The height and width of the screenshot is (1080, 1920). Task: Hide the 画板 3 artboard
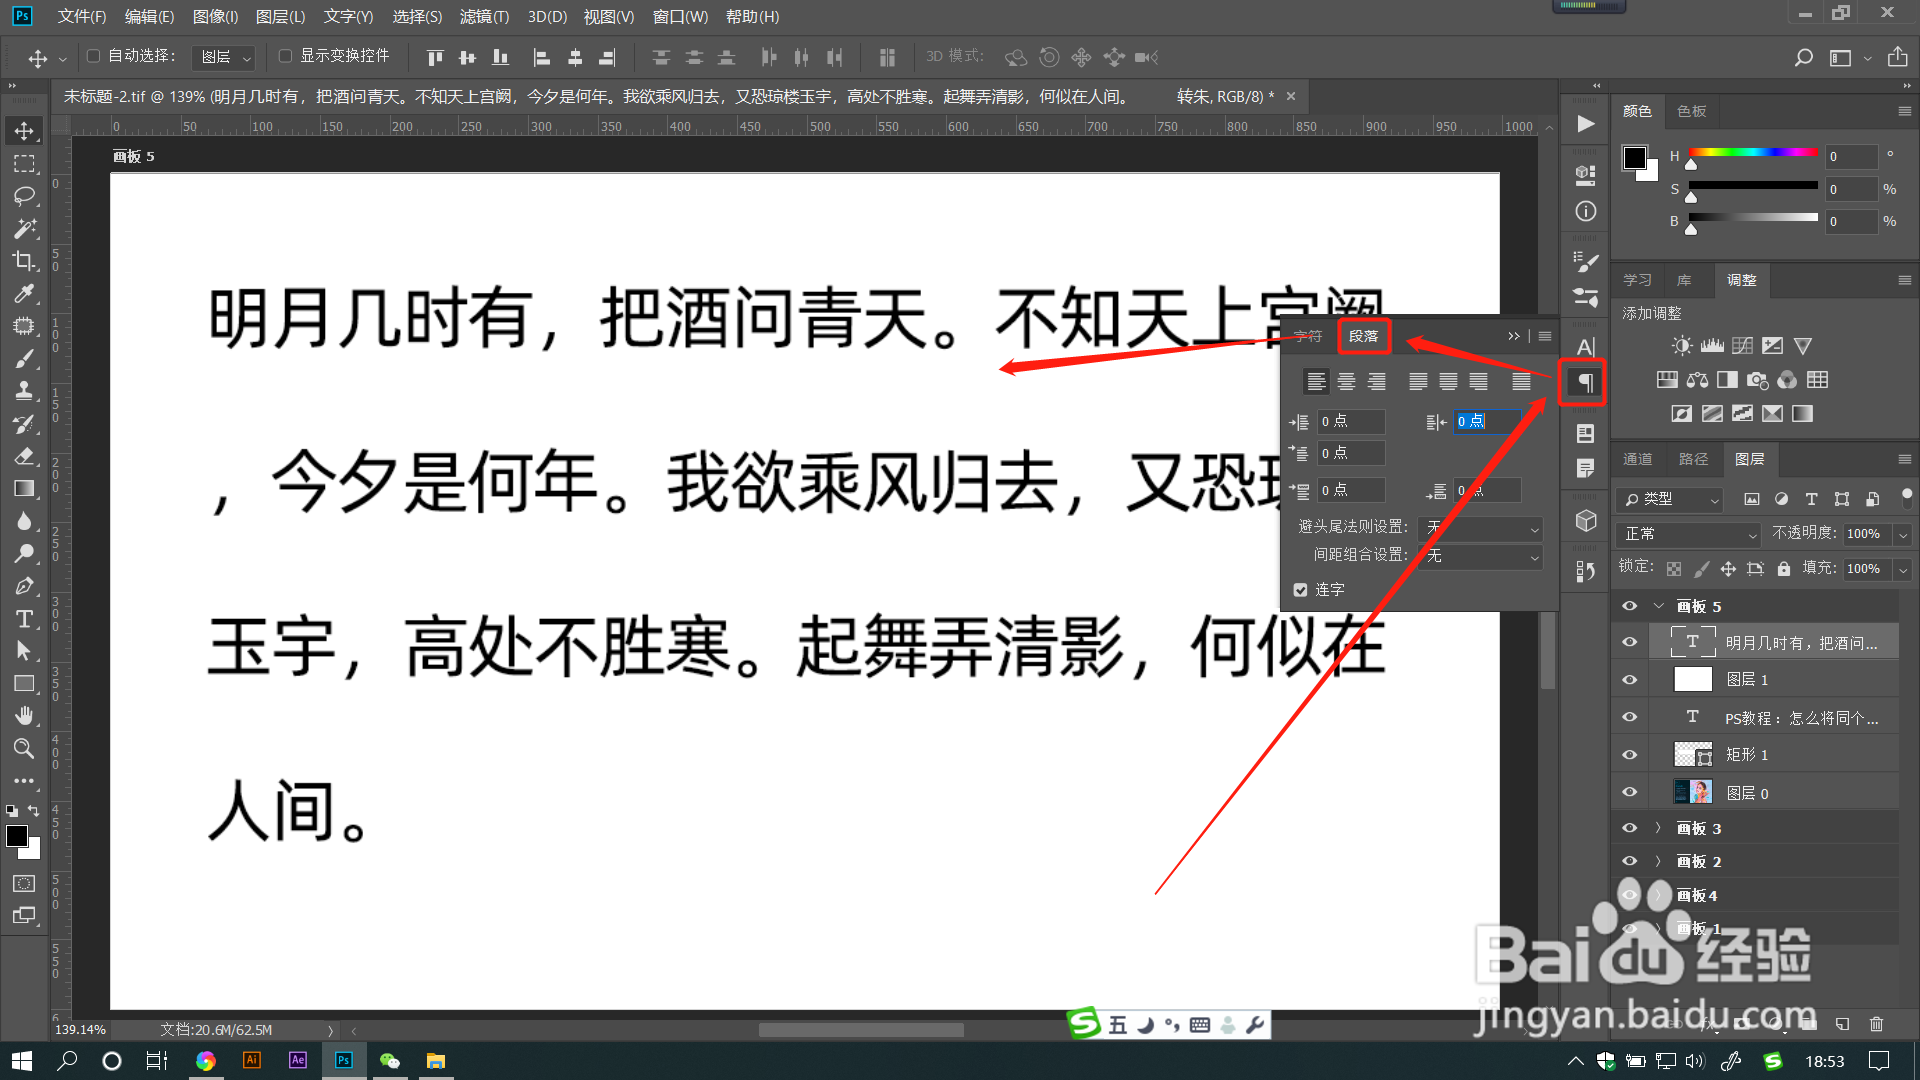pyautogui.click(x=1629, y=828)
